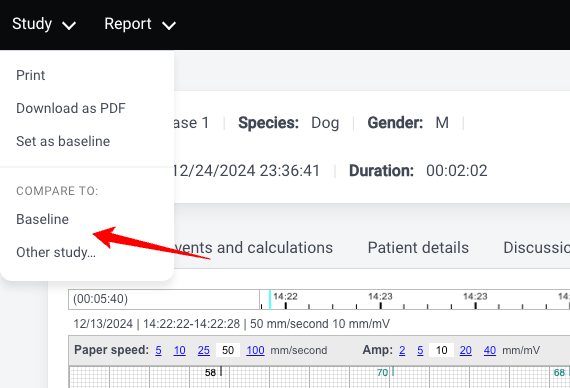The image size is (570, 388).
Task: Open the Report dropdown menu
Action: tap(140, 24)
